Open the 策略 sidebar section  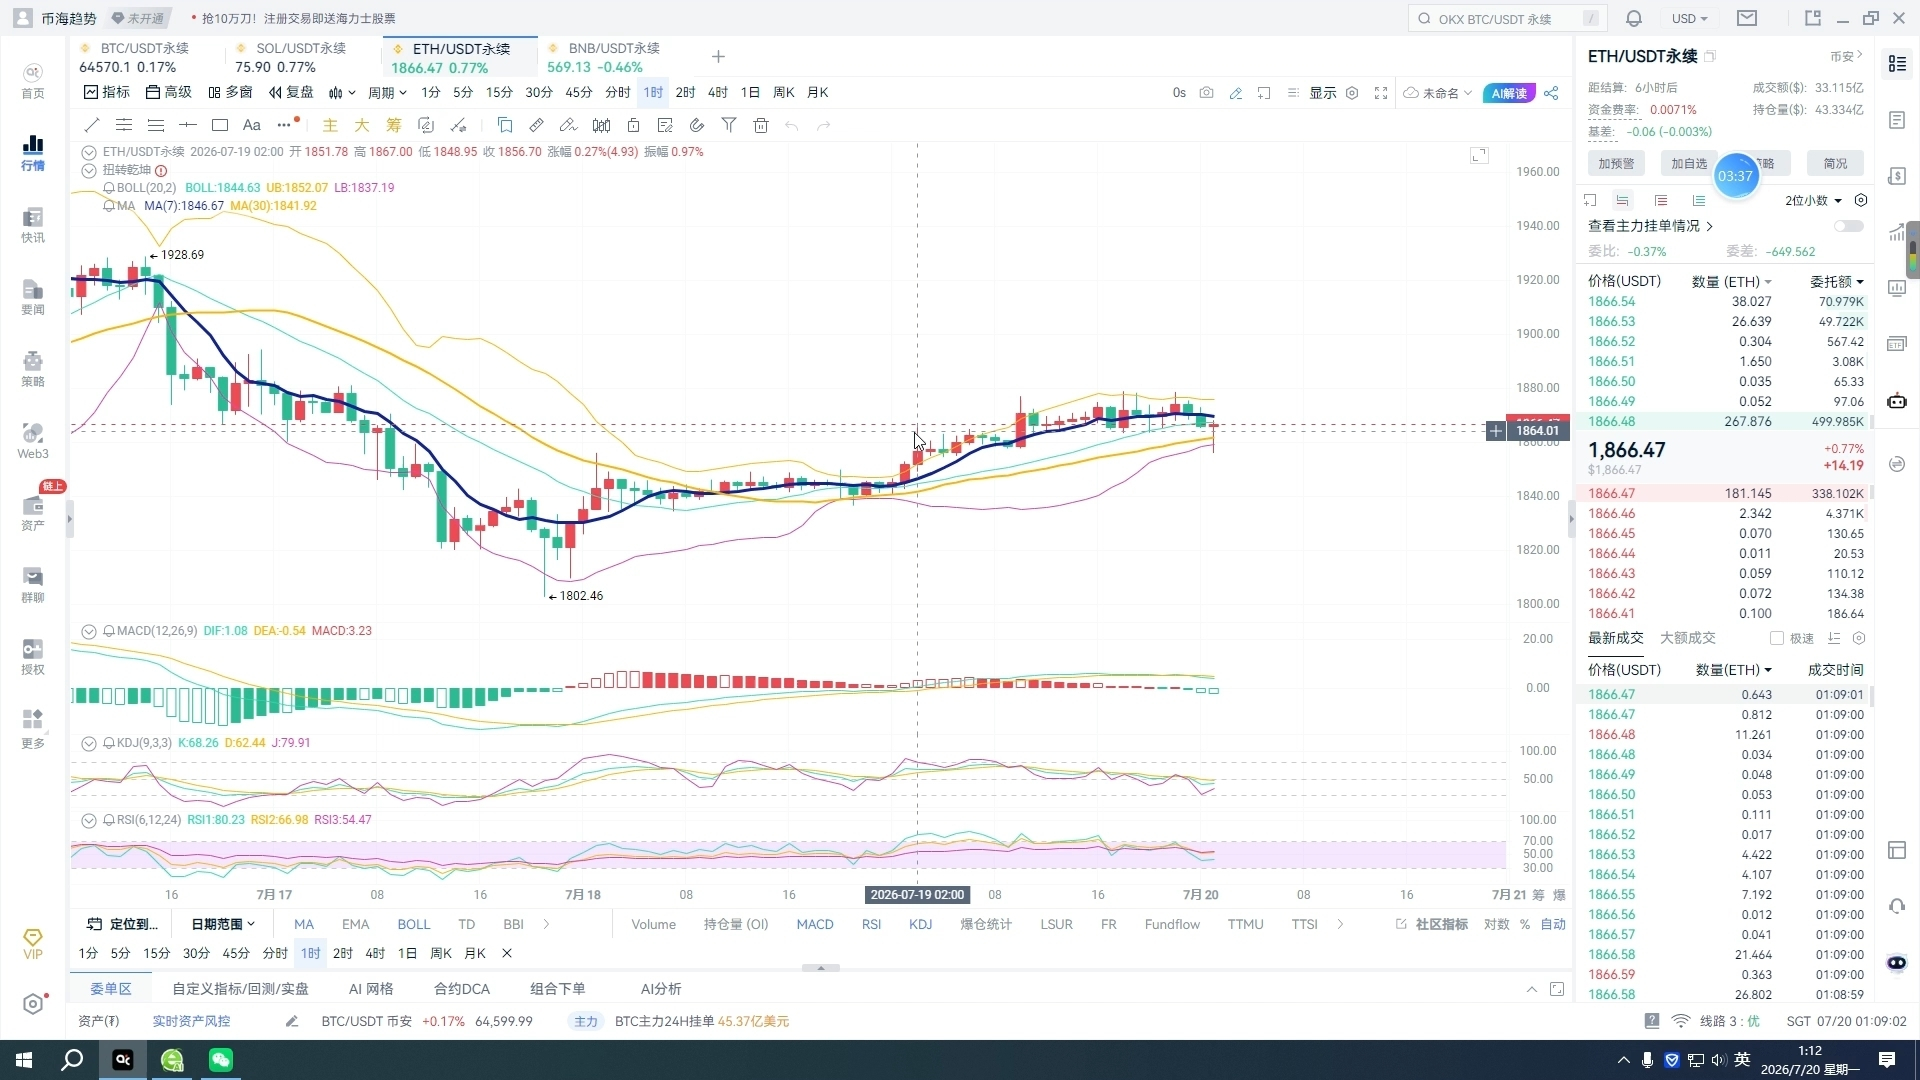[33, 369]
